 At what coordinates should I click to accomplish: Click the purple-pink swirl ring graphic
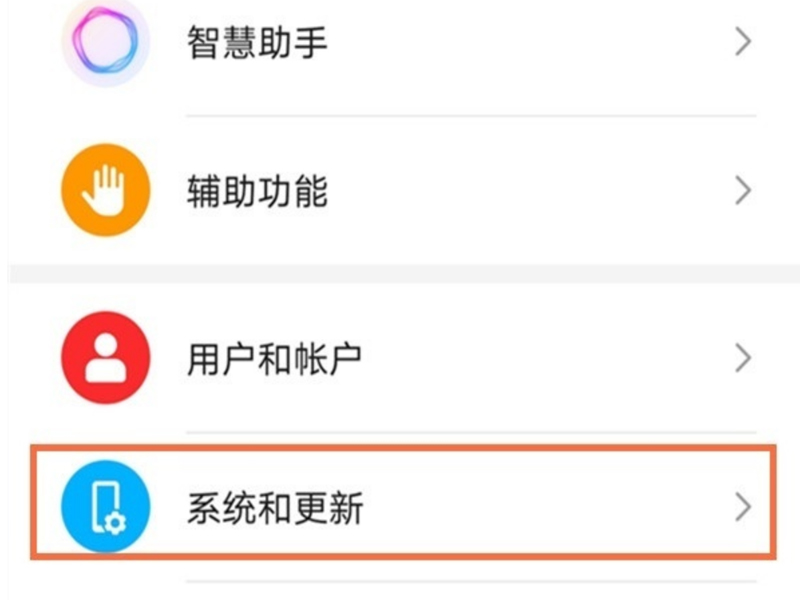[x=106, y=43]
